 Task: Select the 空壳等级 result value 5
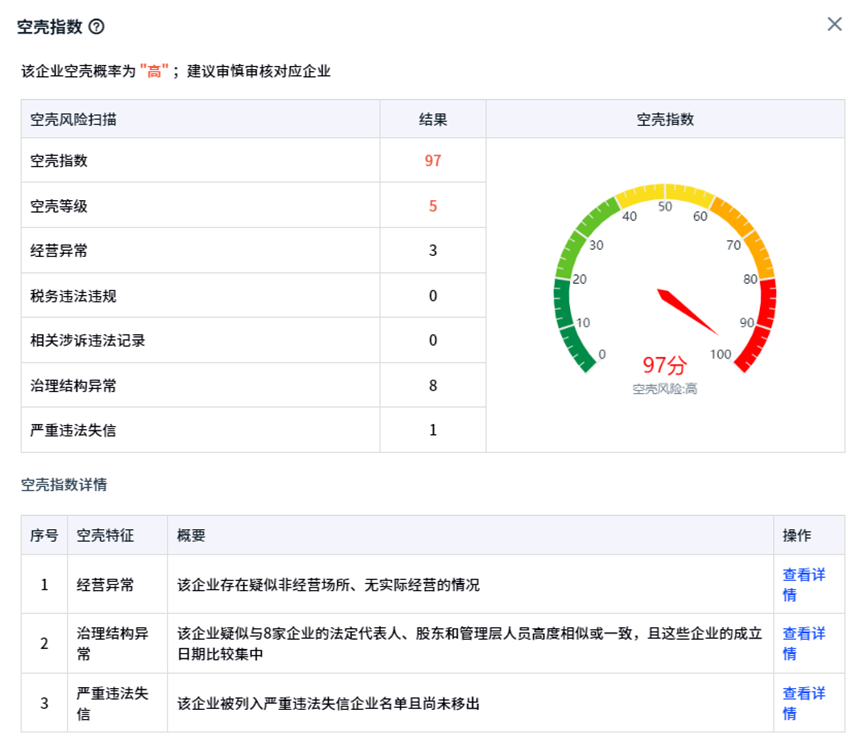[x=433, y=206]
